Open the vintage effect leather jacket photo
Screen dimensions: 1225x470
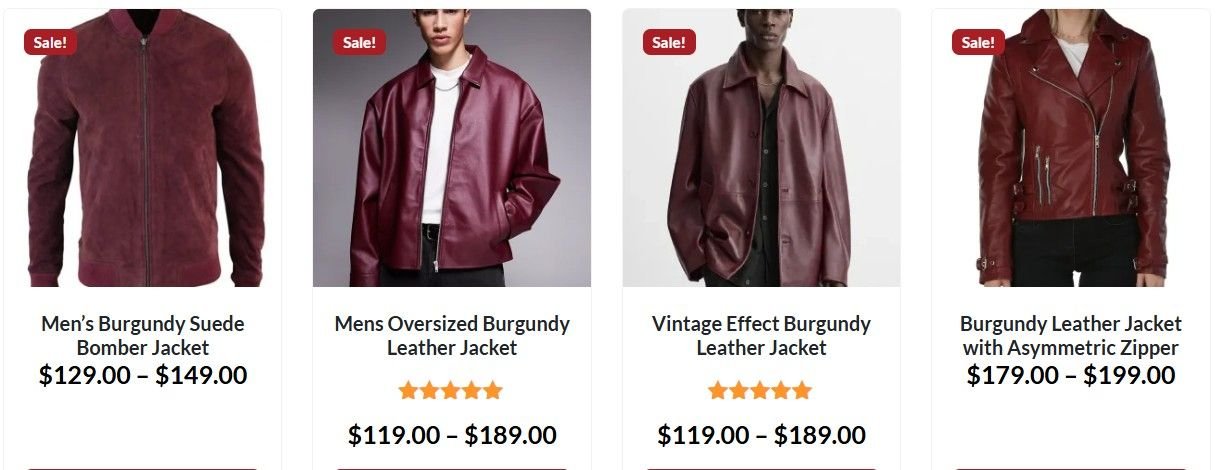pos(761,148)
